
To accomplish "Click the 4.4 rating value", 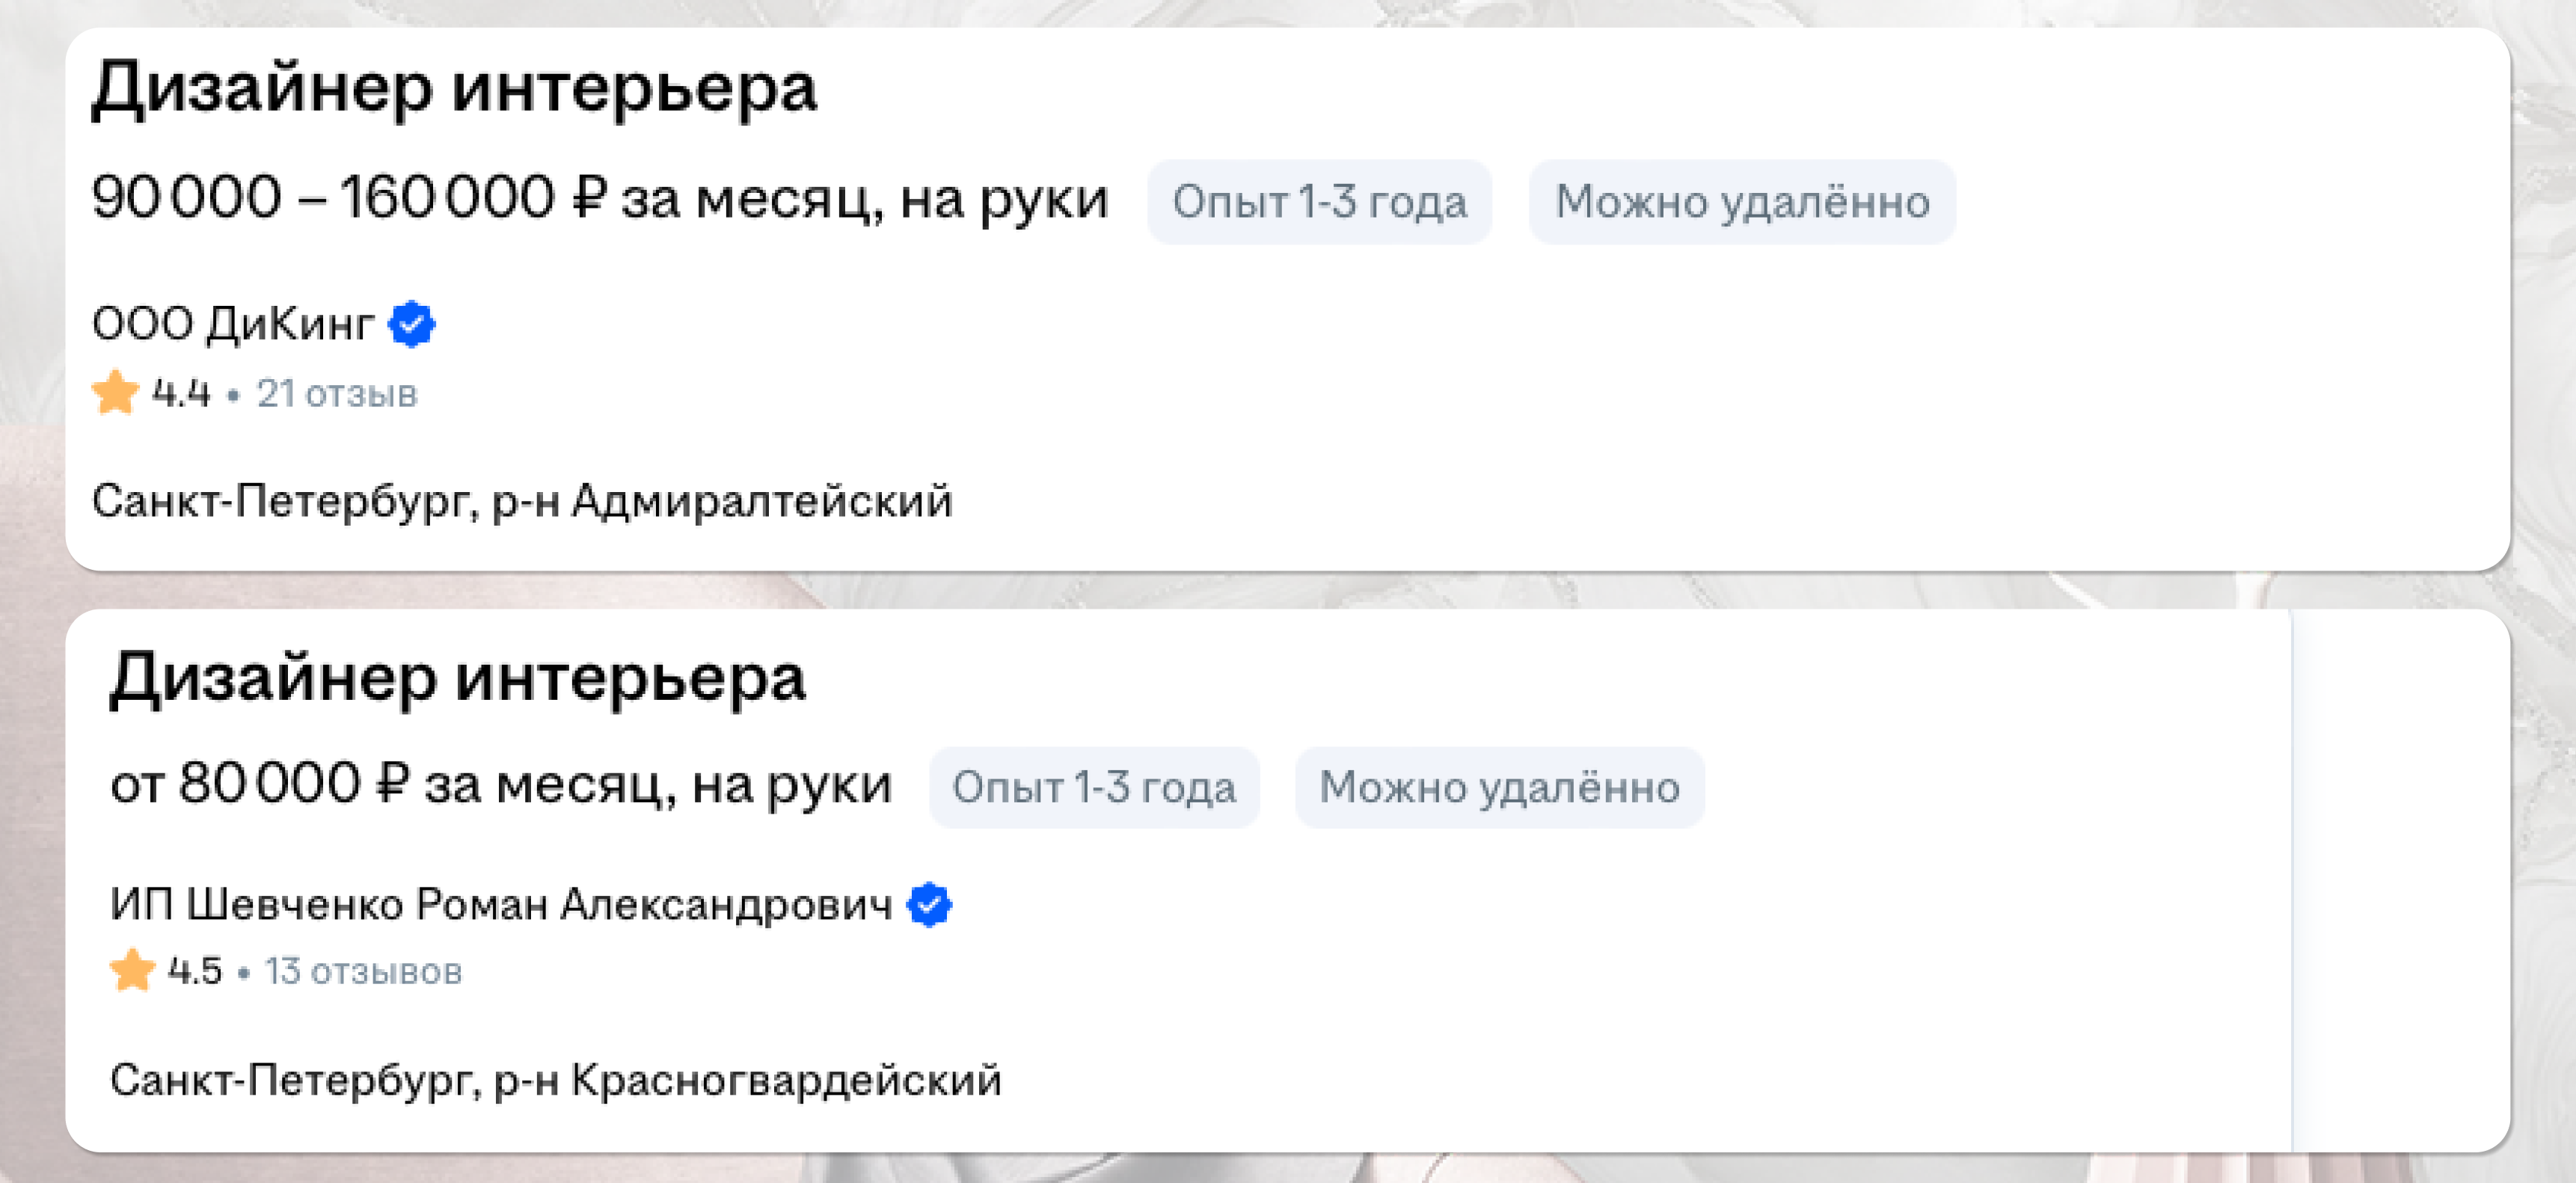I will [x=182, y=394].
